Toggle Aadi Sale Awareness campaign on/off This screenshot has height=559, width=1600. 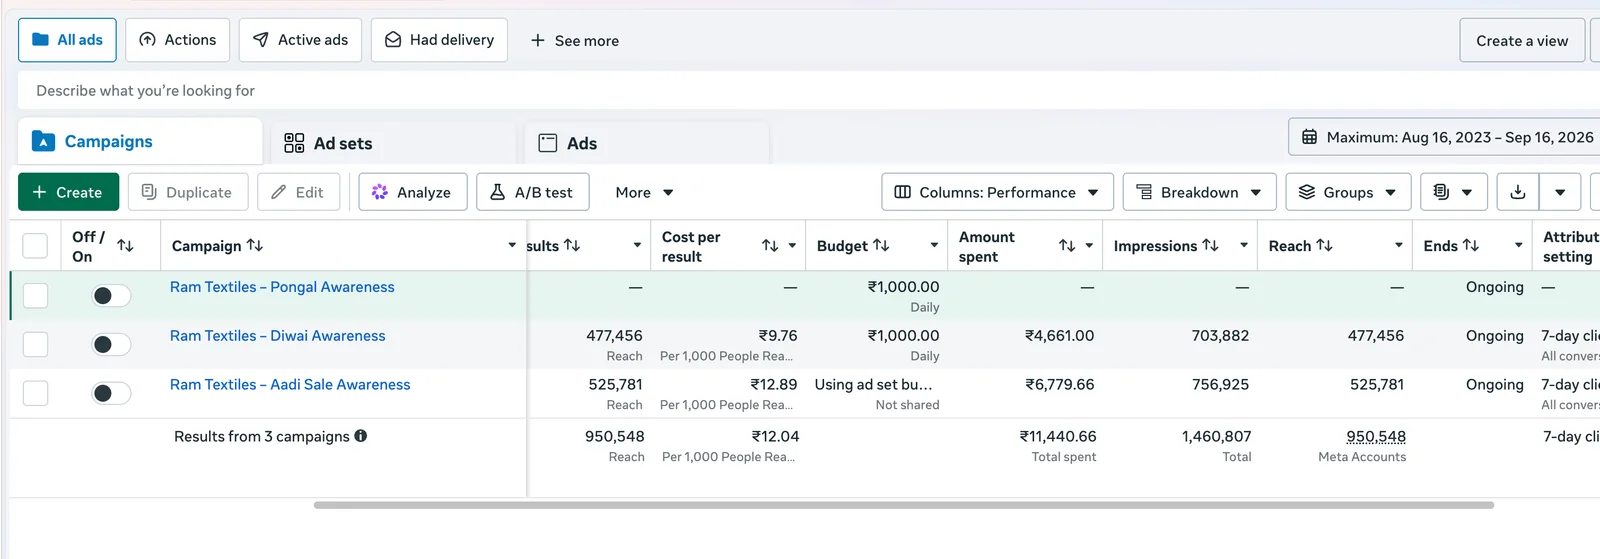pyautogui.click(x=111, y=393)
